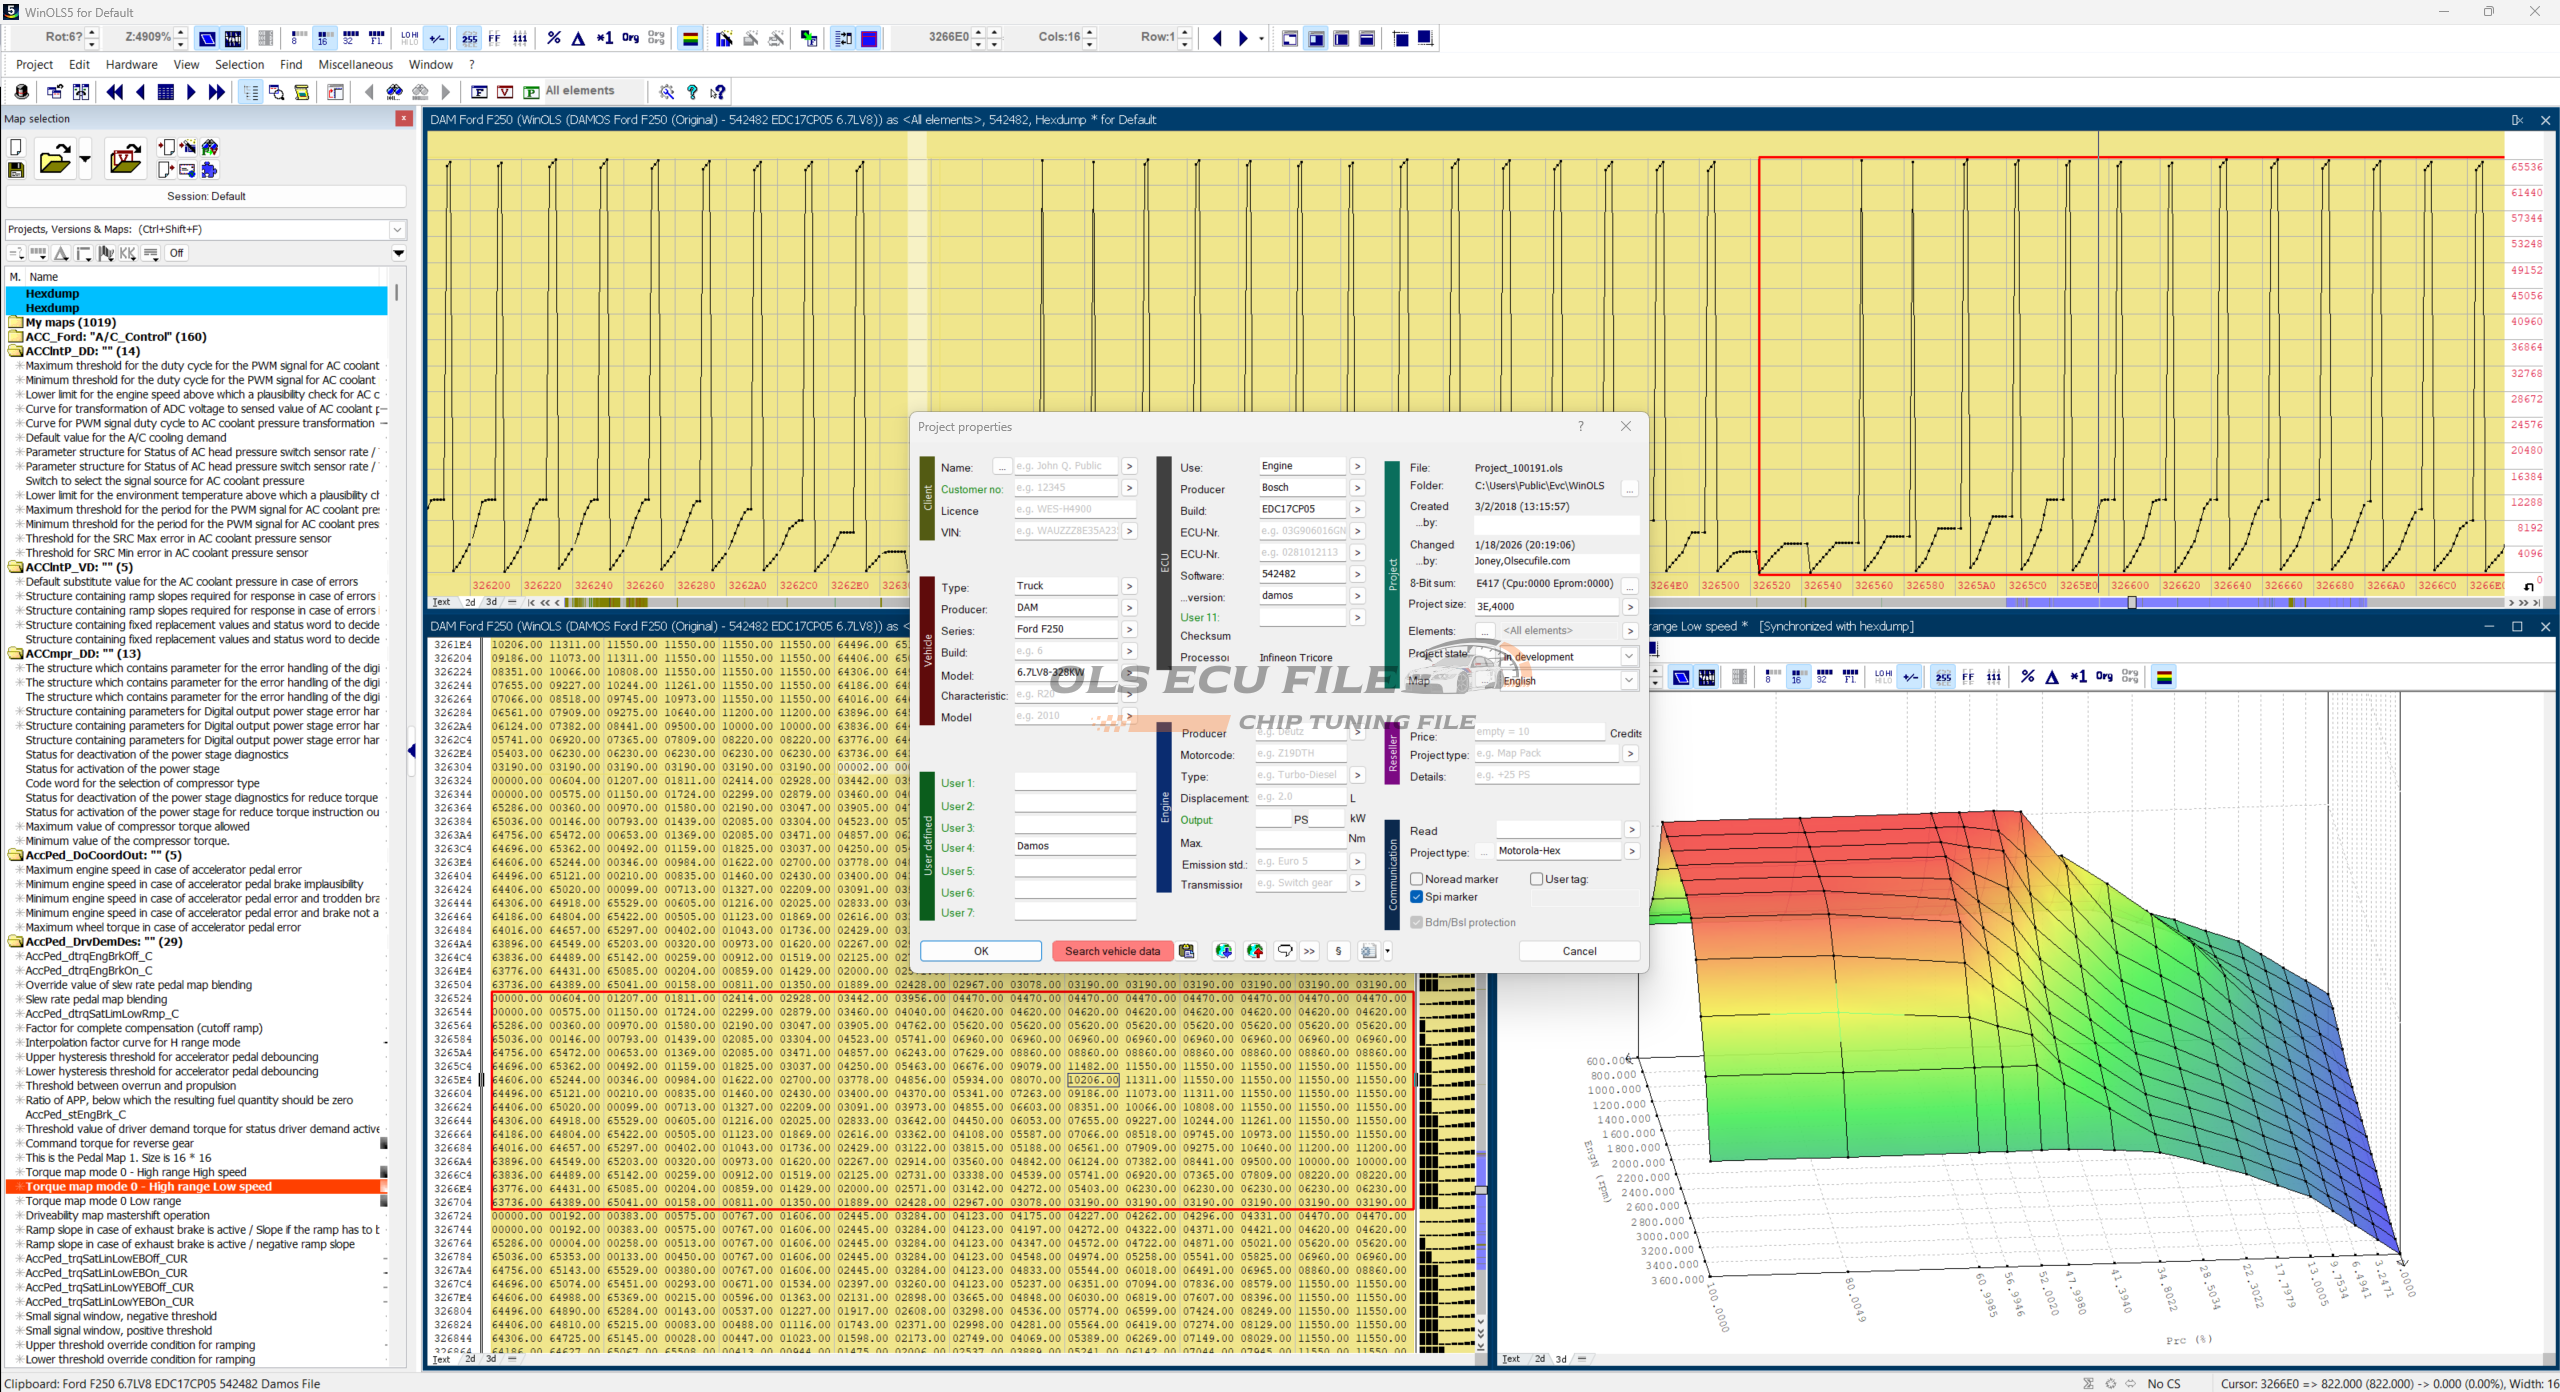This screenshot has width=2560, height=1392.
Task: Click the download from internet globe icon
Action: coord(1223,951)
